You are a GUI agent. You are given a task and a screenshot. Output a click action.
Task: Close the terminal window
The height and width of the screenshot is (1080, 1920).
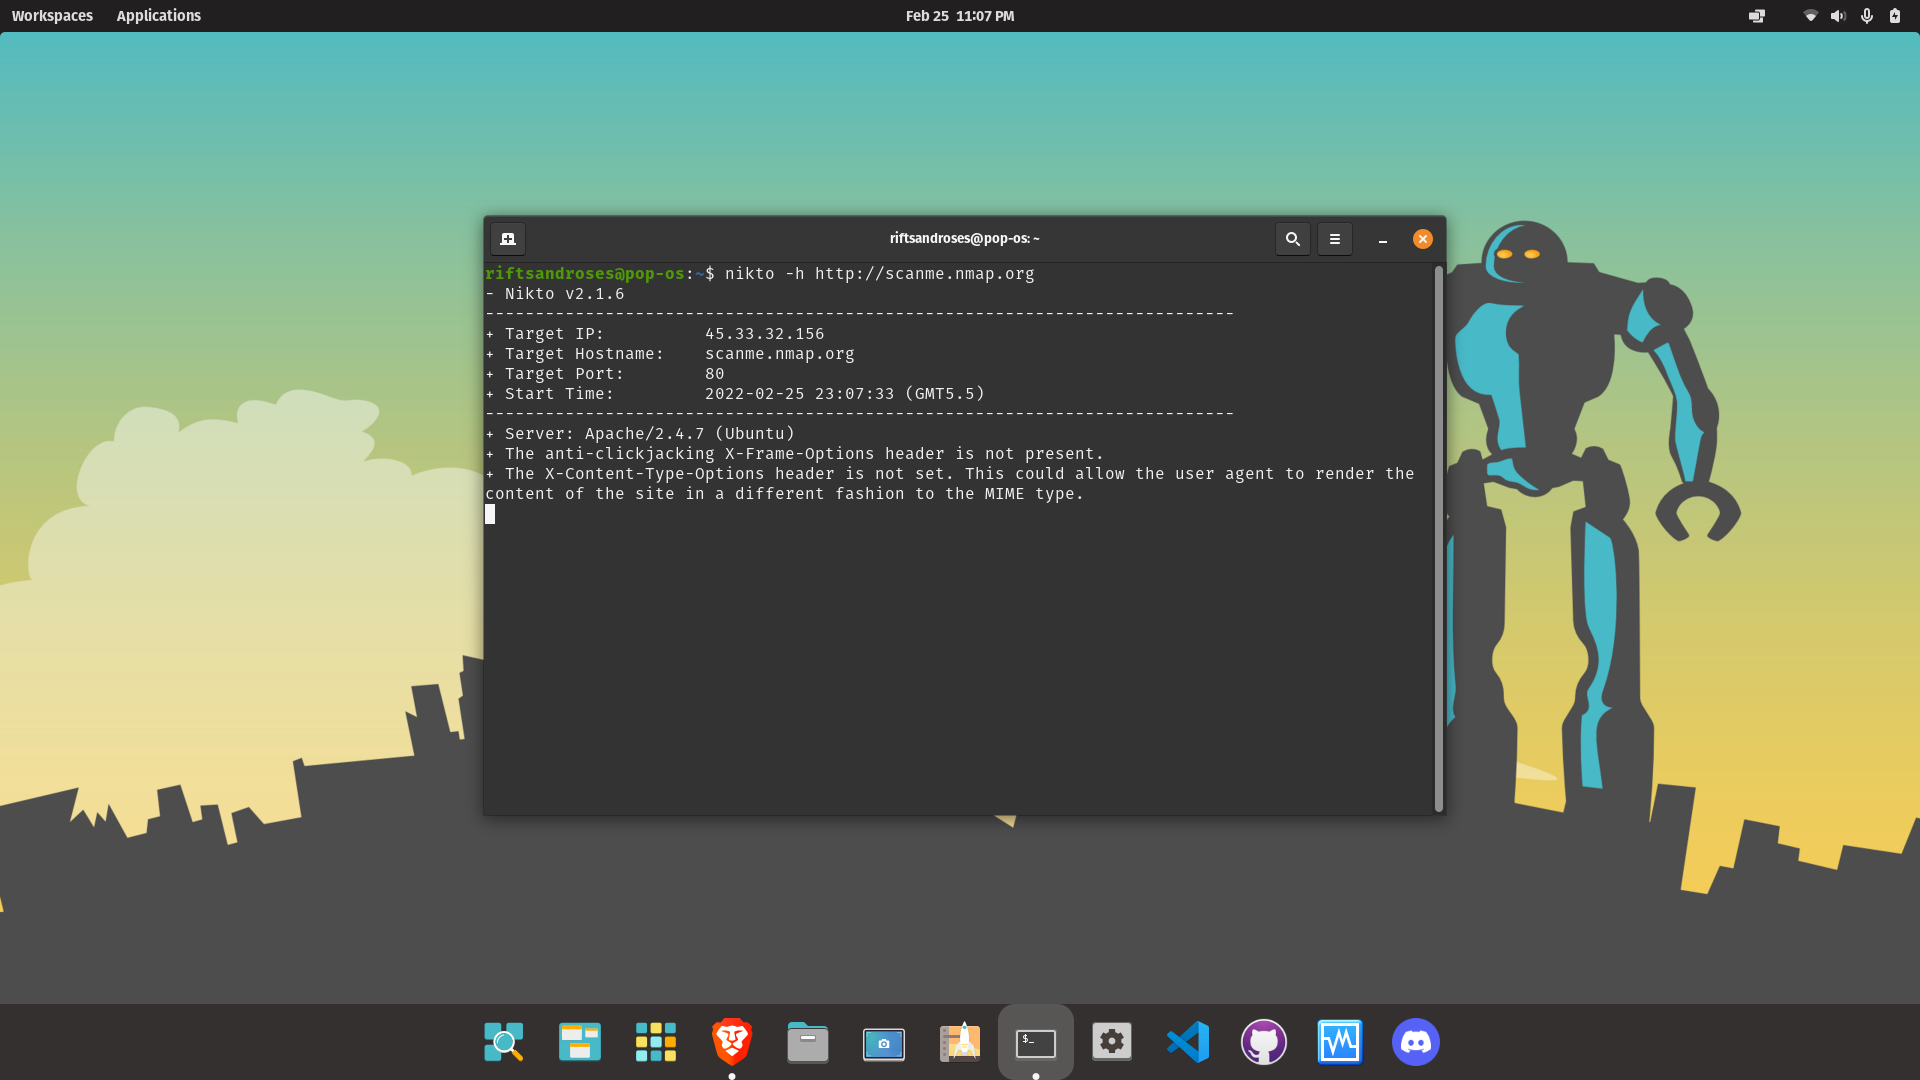[x=1423, y=239]
